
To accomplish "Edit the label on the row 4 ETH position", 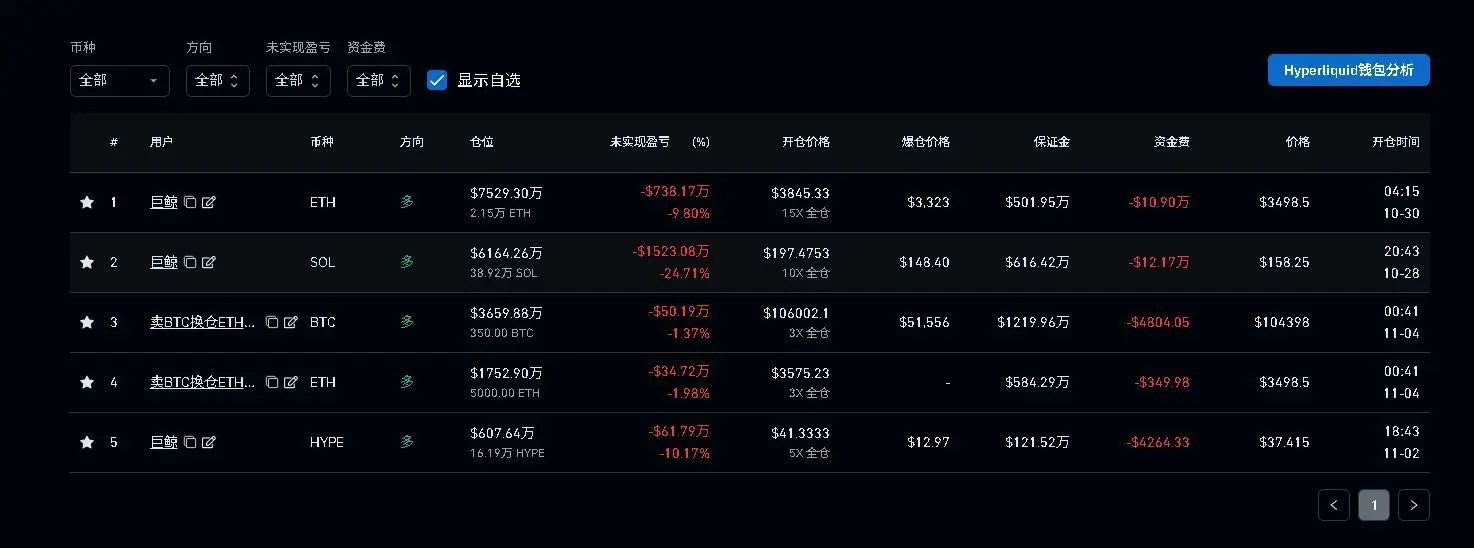I will click(291, 382).
